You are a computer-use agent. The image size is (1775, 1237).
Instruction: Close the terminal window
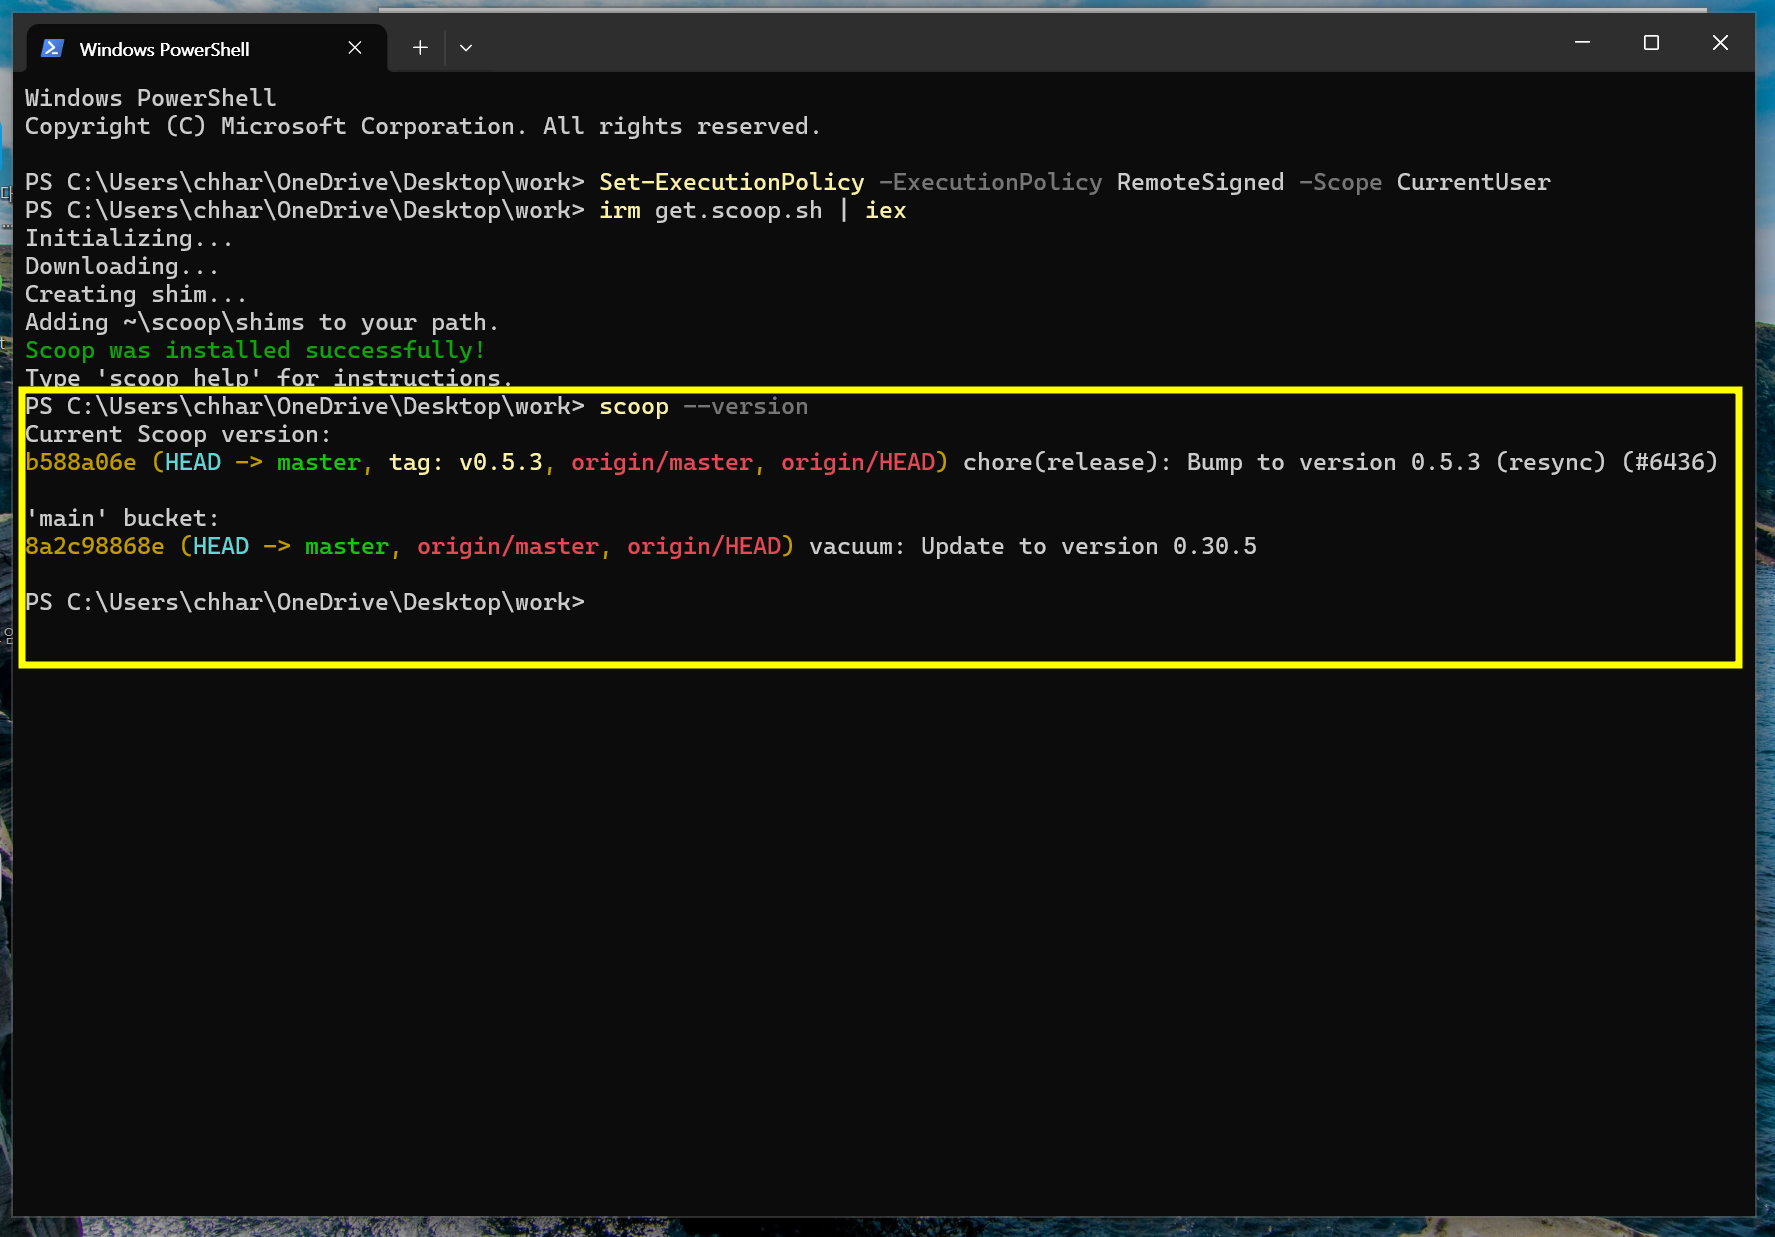[x=1720, y=42]
